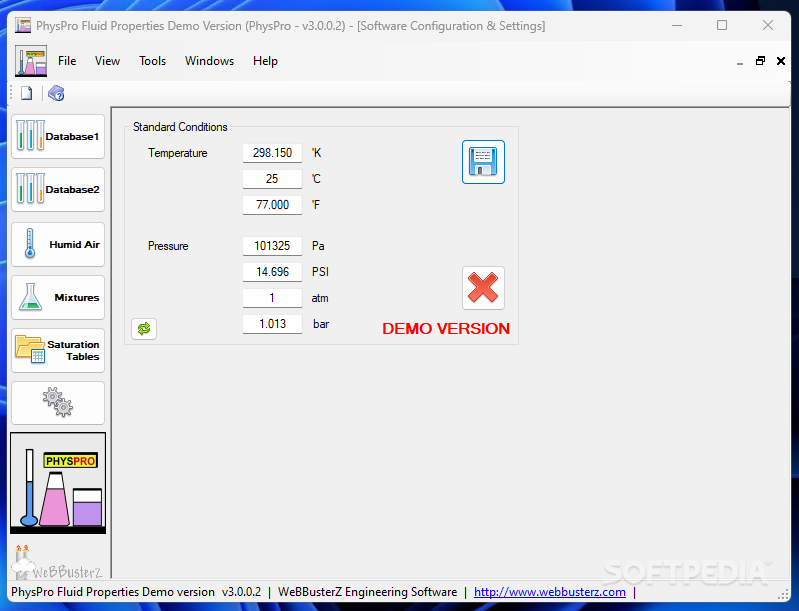799x611 pixels.
Task: Click the gears settings sidebar button
Action: click(58, 403)
